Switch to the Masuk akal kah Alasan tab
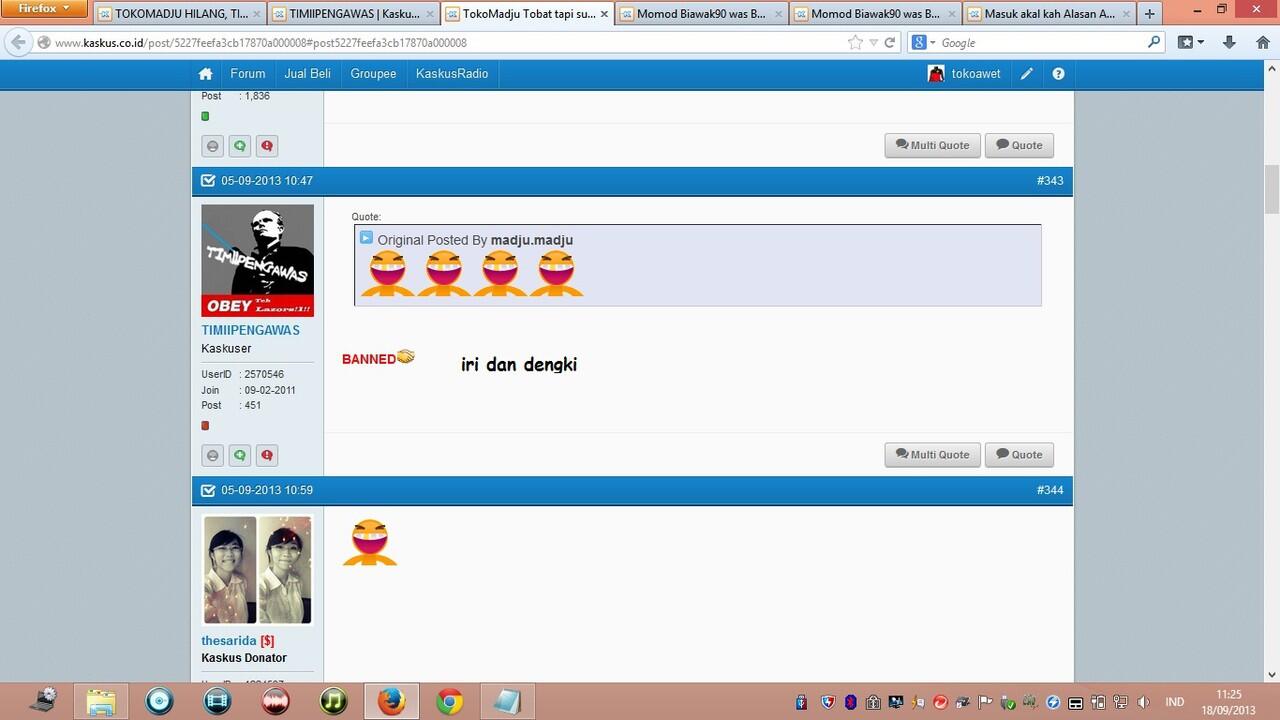Viewport: 1280px width, 720px height. tap(1049, 14)
